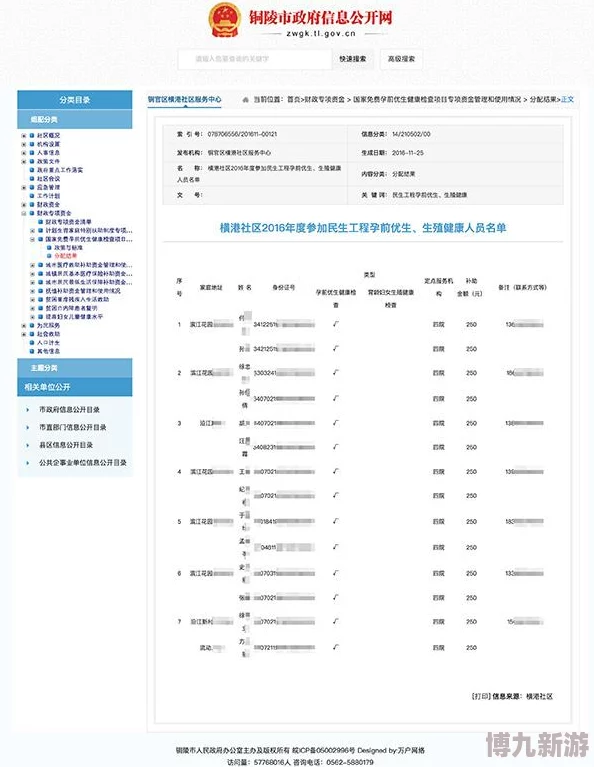Expand the 城市居民最低生活保障补助资金 node
This screenshot has width=594, height=767.
click(x=32, y=282)
